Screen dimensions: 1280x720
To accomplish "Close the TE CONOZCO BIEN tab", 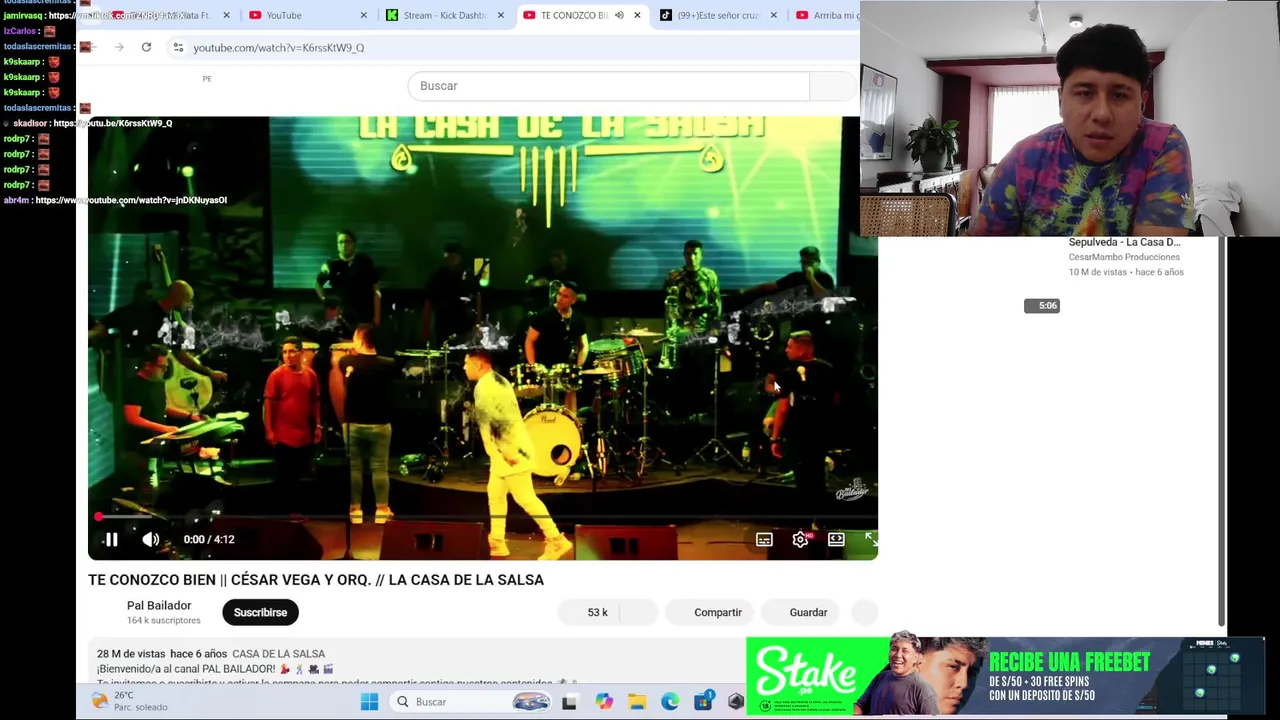I will (x=637, y=15).
